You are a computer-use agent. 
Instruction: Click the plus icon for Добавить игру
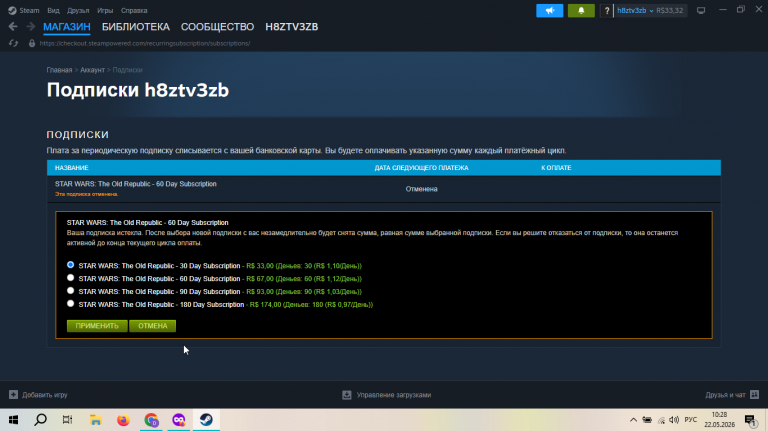coord(13,394)
